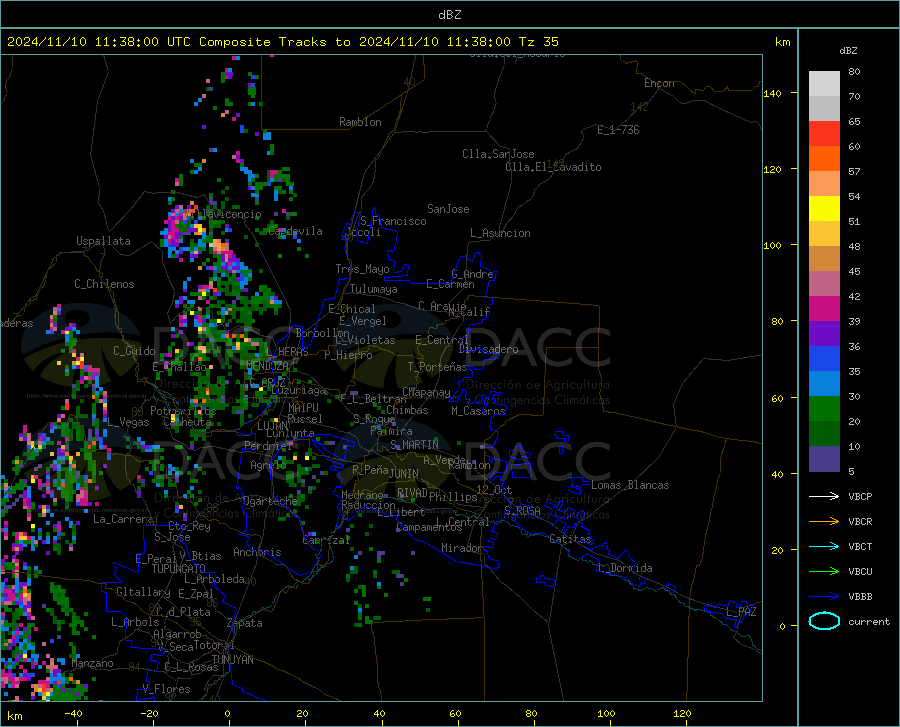Click the E_1-736 place label
The width and height of the screenshot is (900, 727).
618,130
